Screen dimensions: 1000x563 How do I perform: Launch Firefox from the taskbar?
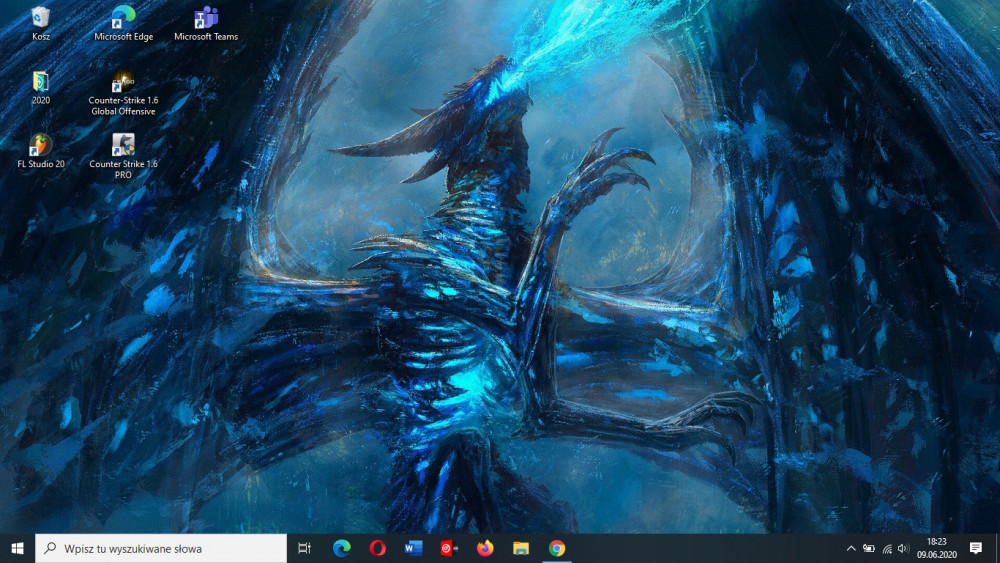(x=485, y=548)
